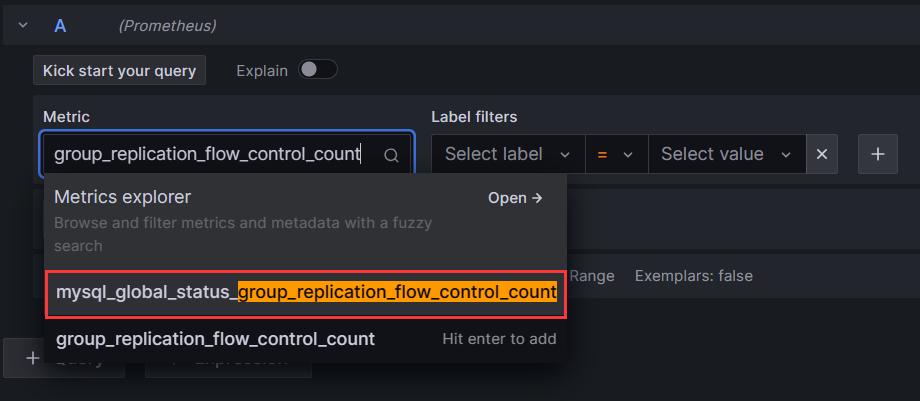Image resolution: width=920 pixels, height=401 pixels.
Task: Open the Select value dropdown
Action: (726, 155)
